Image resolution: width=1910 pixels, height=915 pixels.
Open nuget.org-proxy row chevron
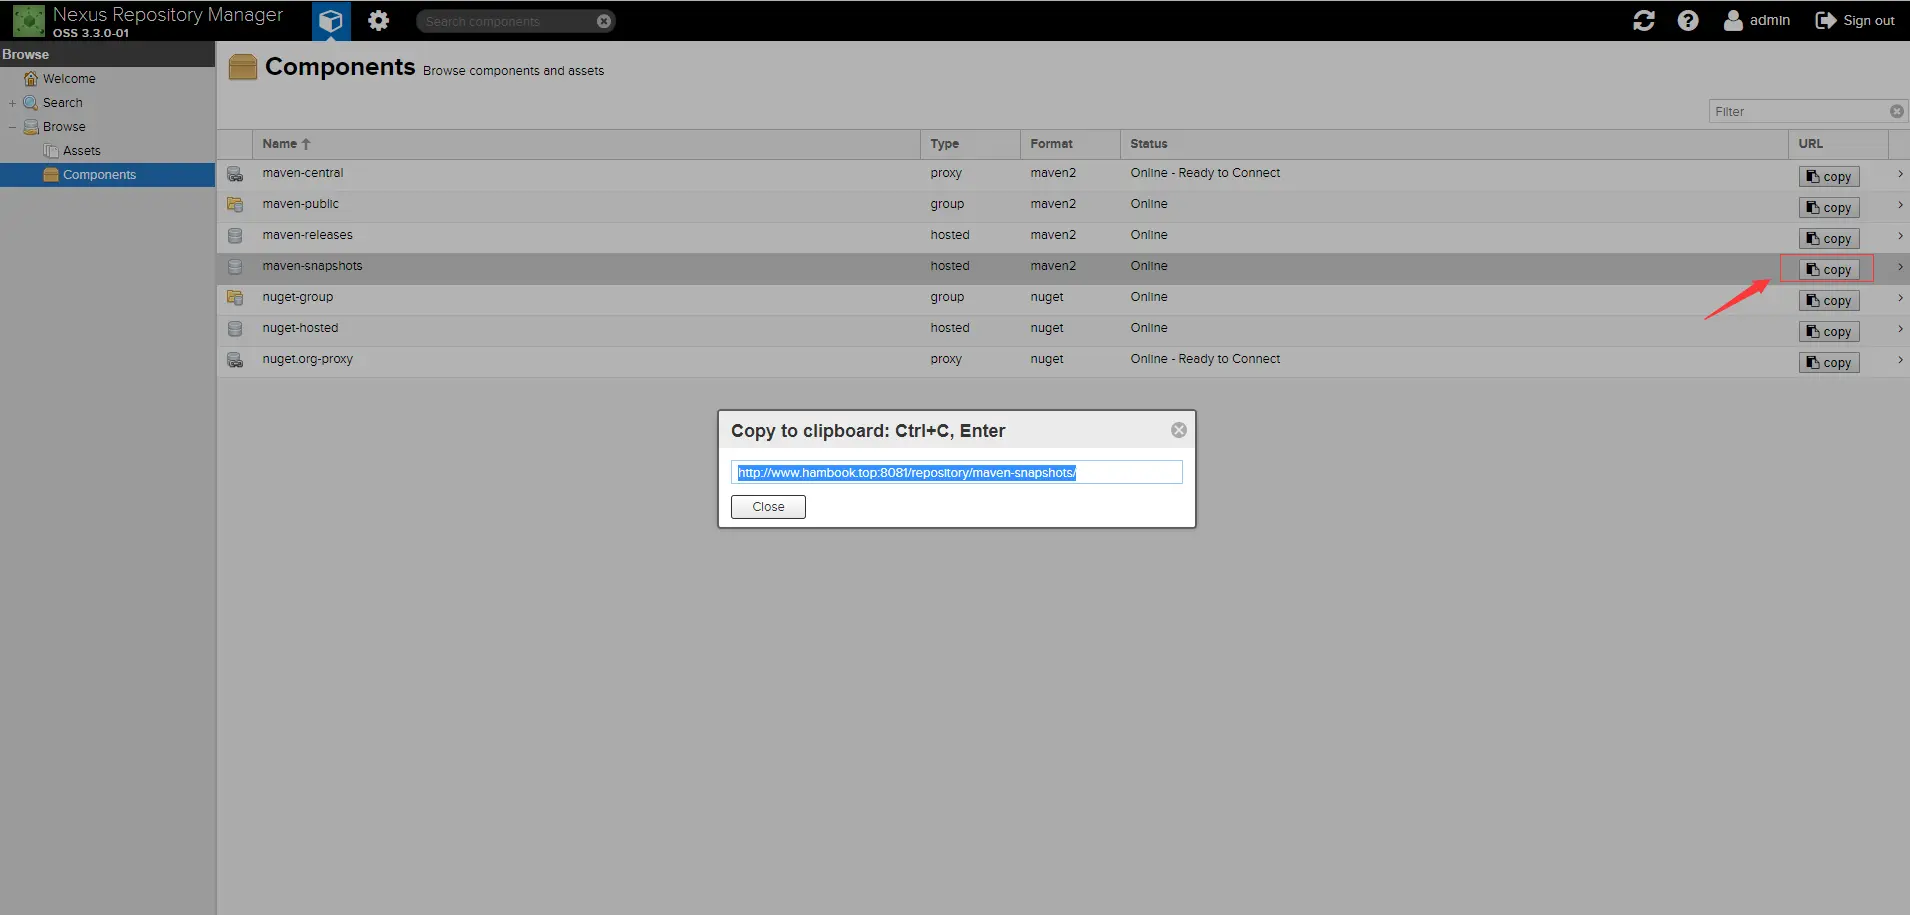click(1900, 360)
